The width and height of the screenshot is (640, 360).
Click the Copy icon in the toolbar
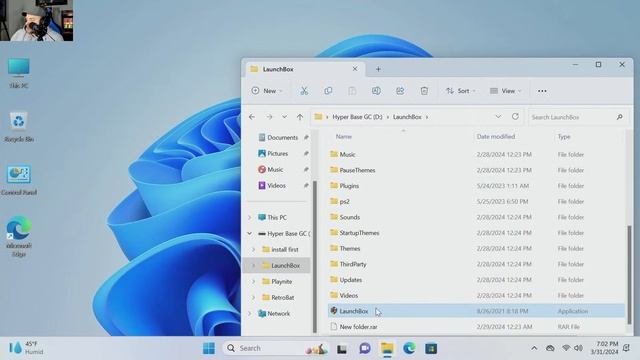pyautogui.click(x=328, y=91)
